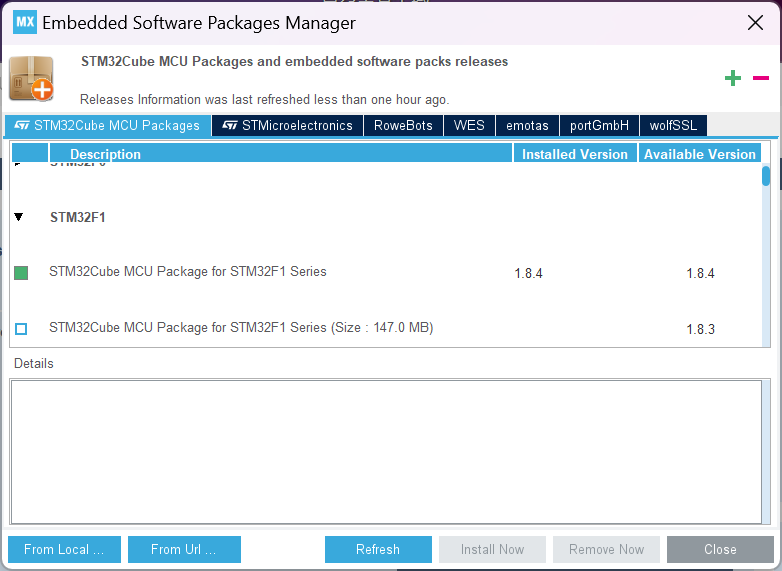Screen dimensions: 782x571
Task: Close the dialog with the X button
Action: pos(756,22)
